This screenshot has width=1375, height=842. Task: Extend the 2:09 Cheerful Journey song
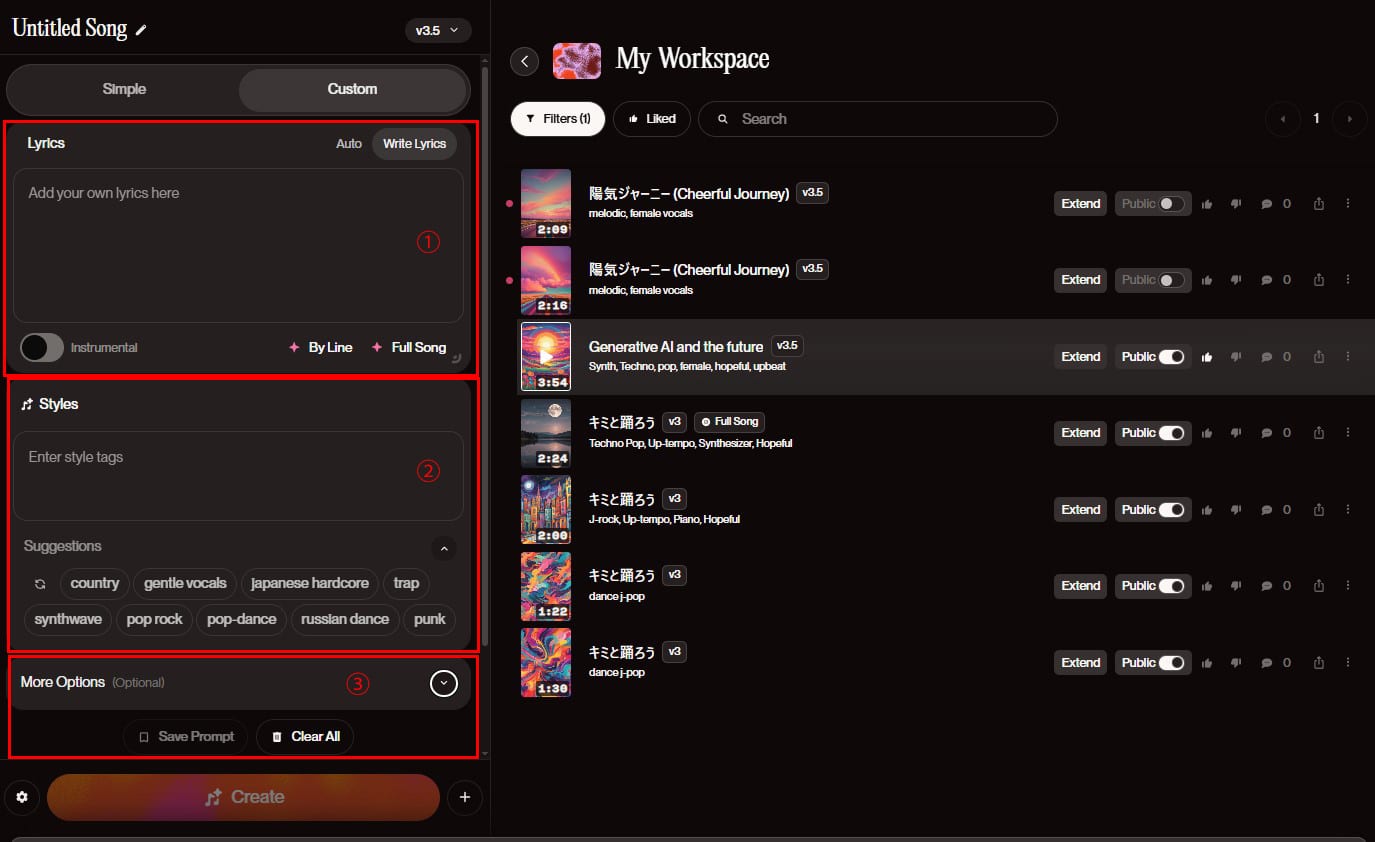tap(1081, 204)
